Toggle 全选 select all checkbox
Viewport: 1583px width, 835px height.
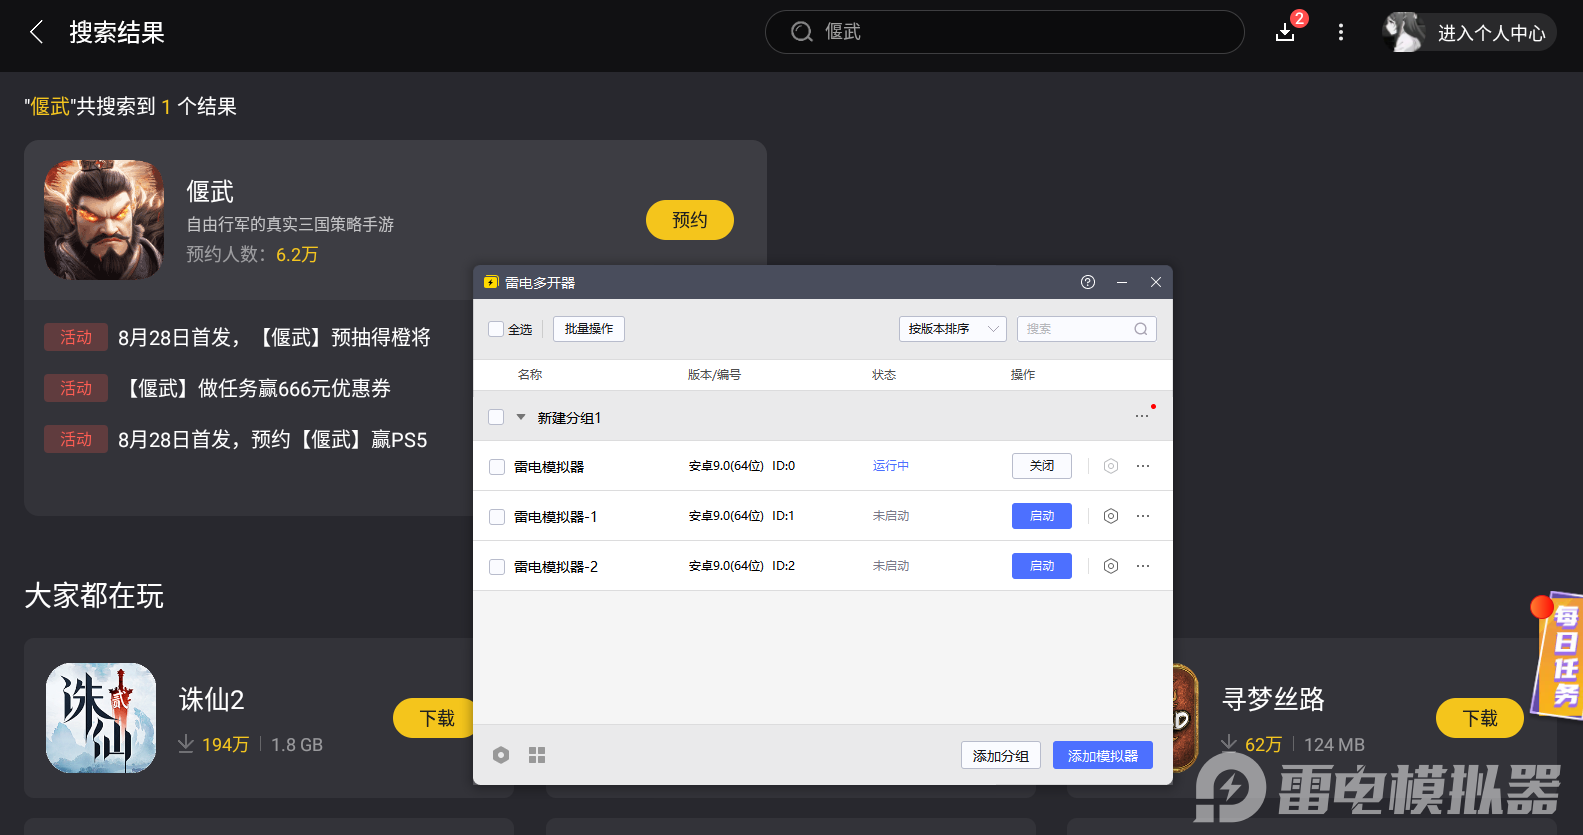(496, 329)
